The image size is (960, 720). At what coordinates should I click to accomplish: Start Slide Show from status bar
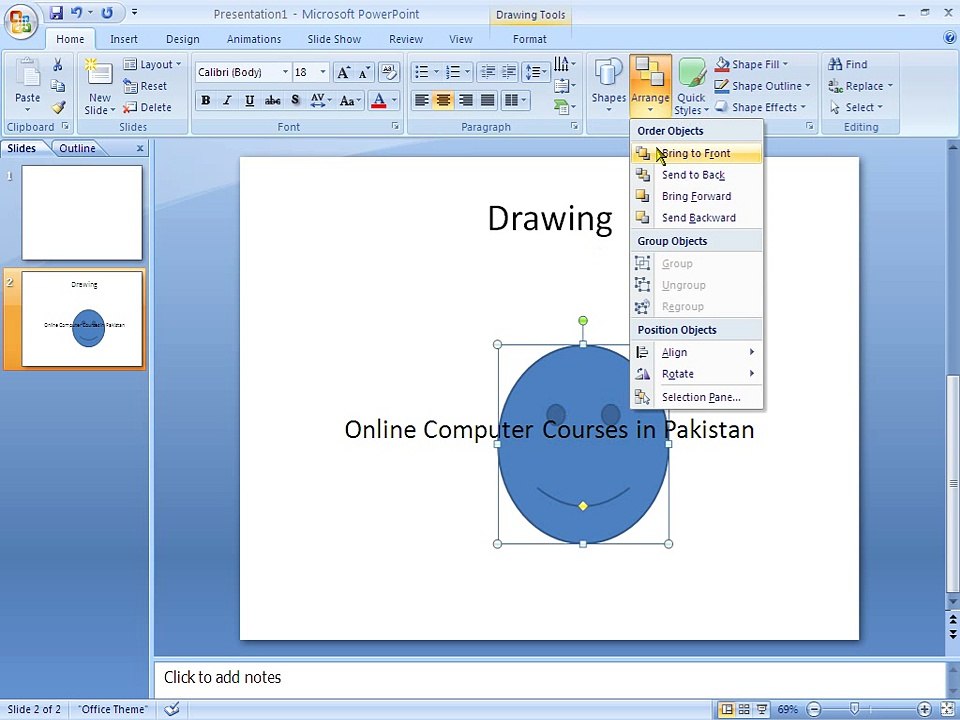click(762, 709)
